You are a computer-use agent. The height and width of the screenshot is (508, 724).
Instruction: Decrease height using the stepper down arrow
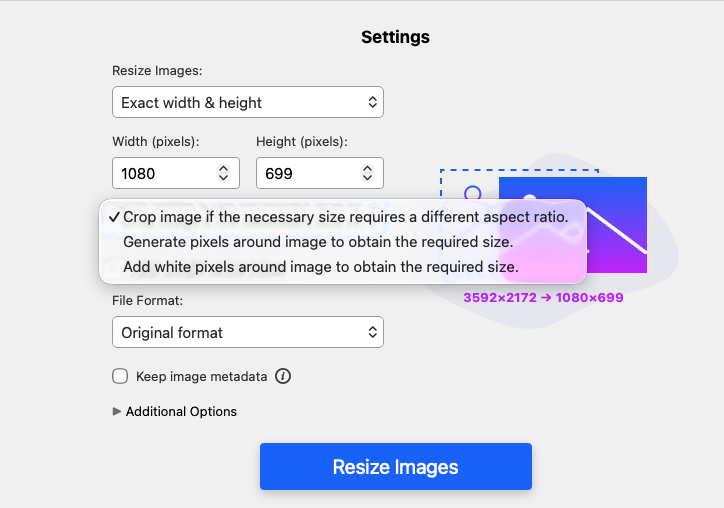pos(367,179)
